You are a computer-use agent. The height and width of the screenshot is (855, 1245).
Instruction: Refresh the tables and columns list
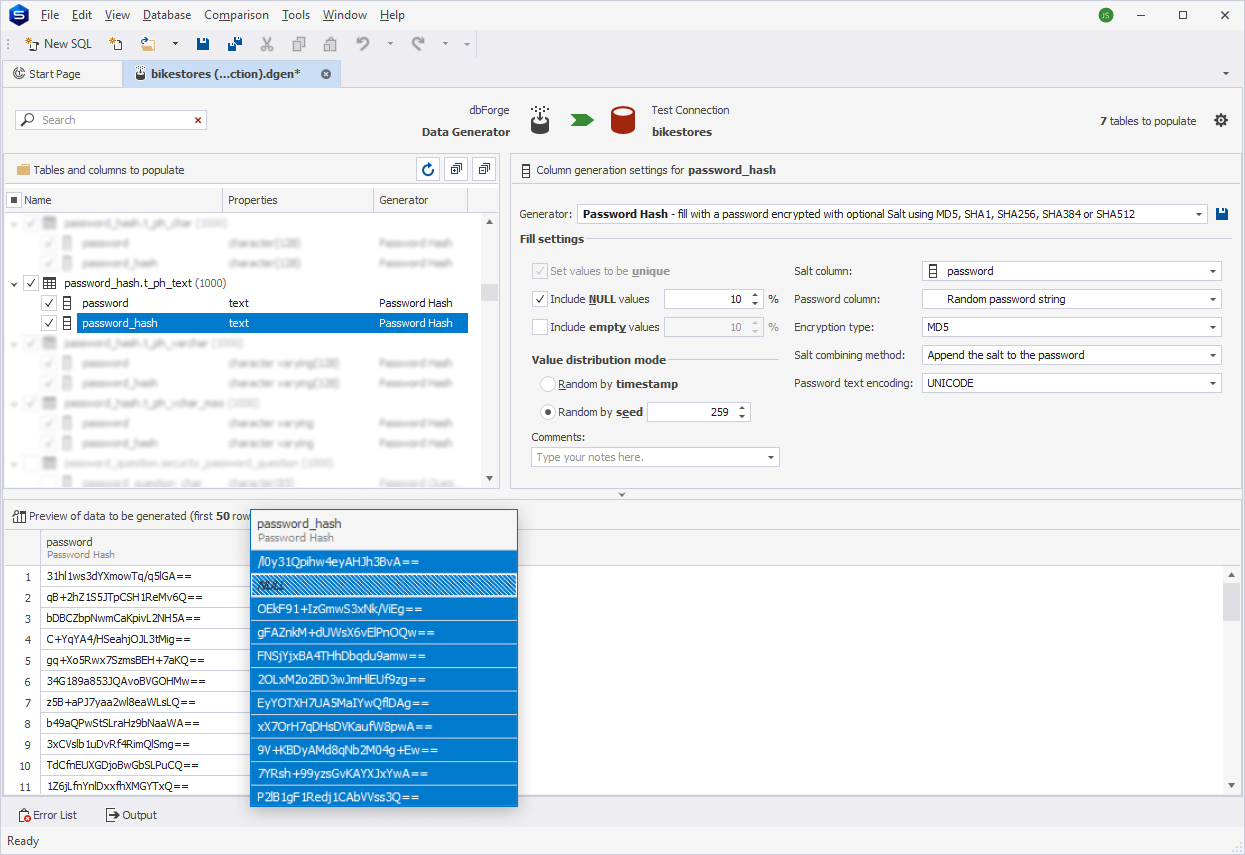point(429,170)
